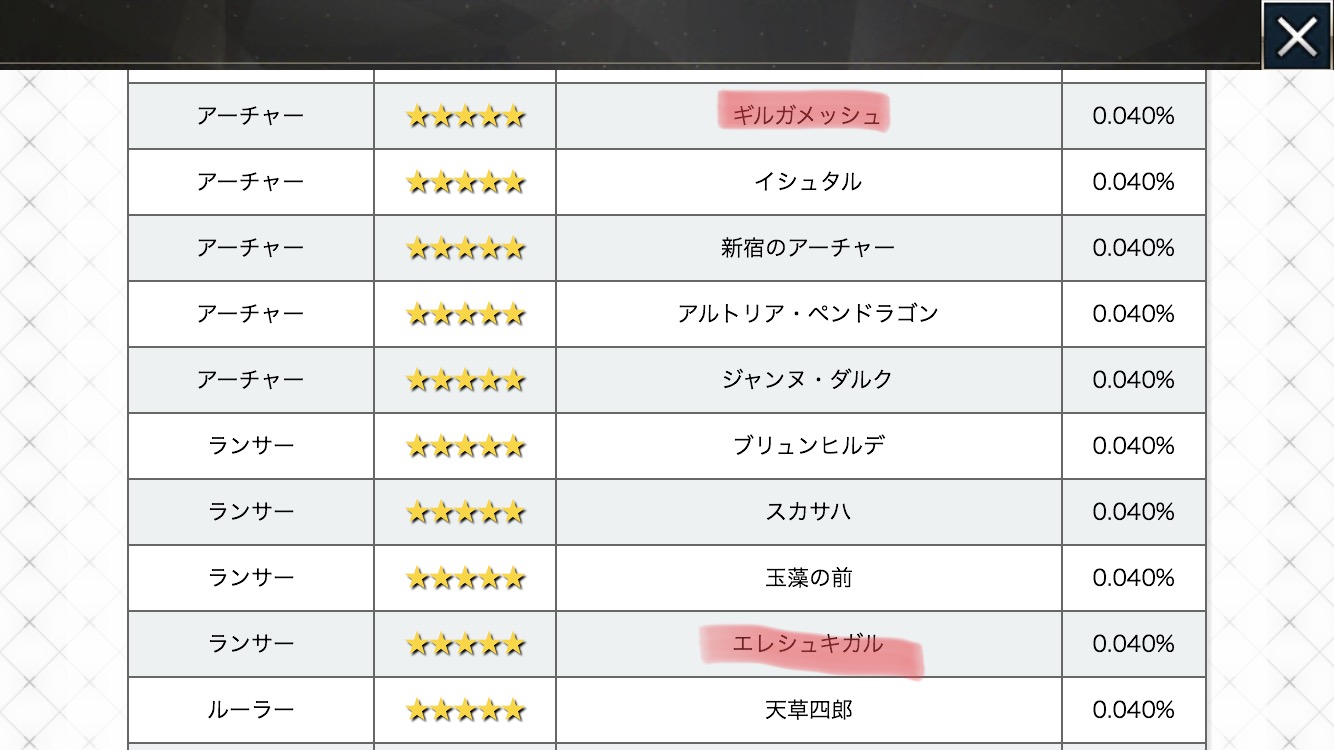Click the five stars beside 玉藻の前
Image resolution: width=1334 pixels, height=750 pixels.
pyautogui.click(x=465, y=578)
